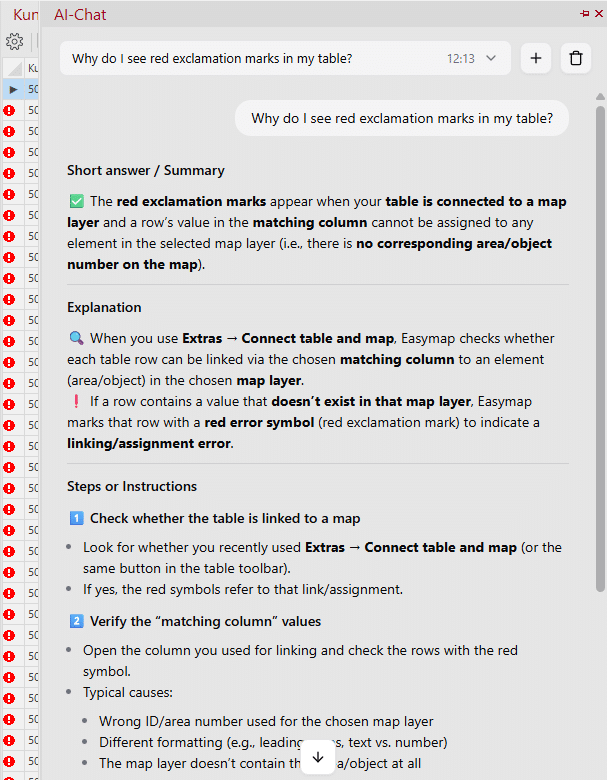Click the 12:13 timestamp in chat header

[x=461, y=59]
